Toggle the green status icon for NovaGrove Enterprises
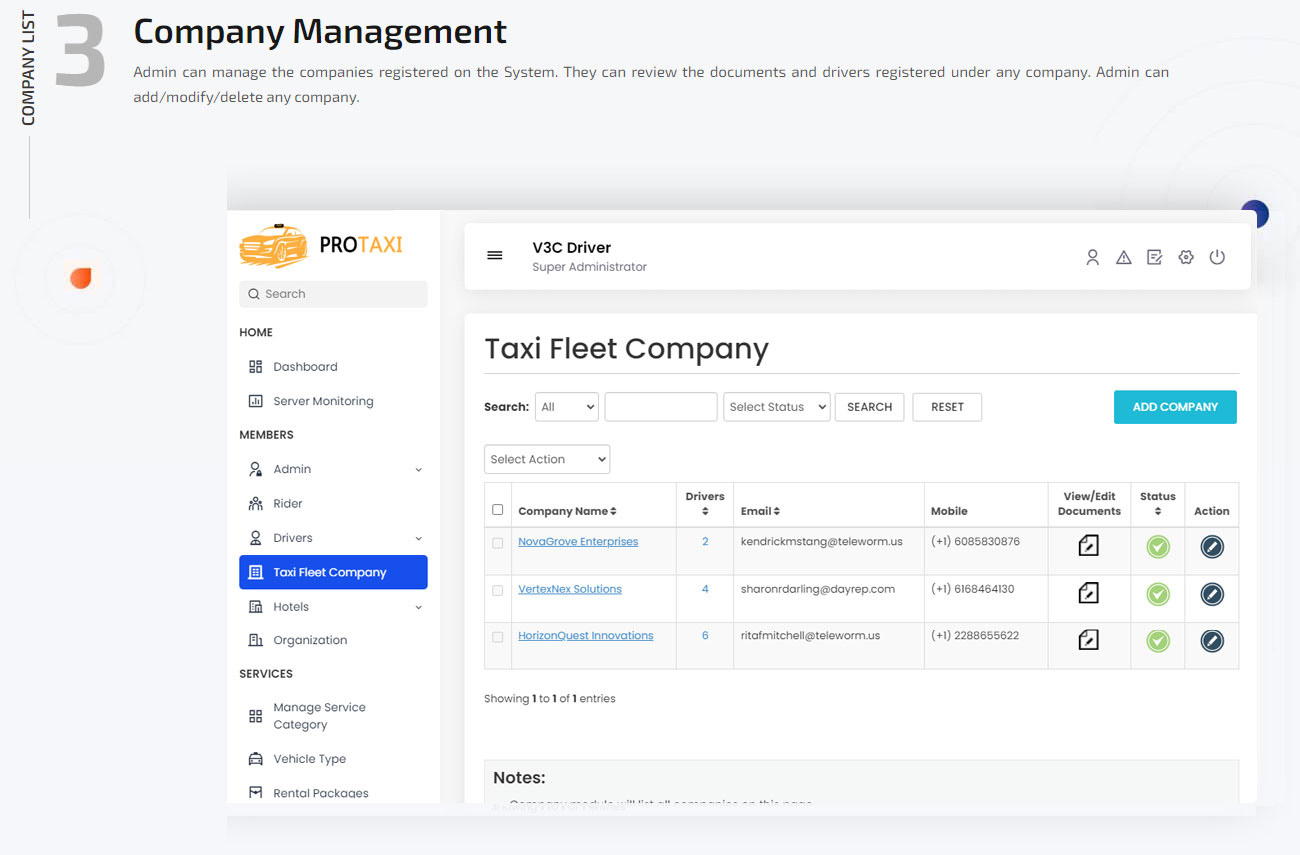 coord(1157,546)
